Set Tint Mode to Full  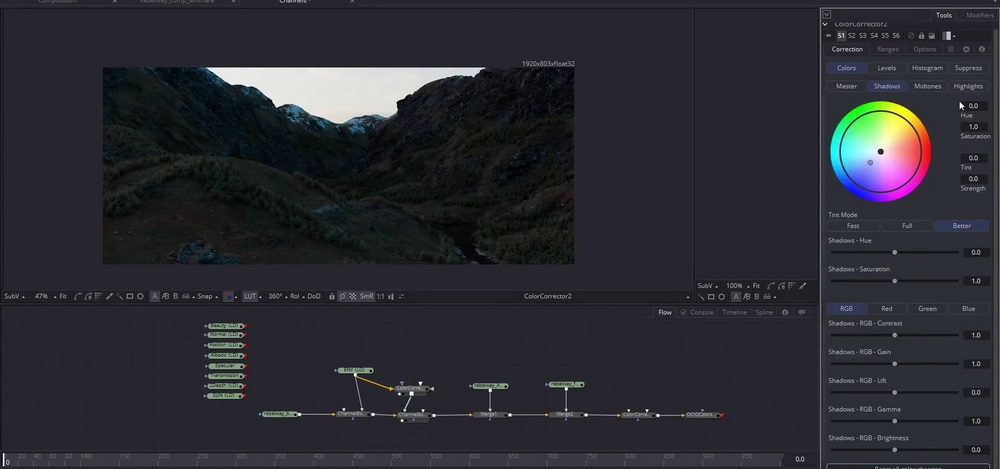point(907,226)
